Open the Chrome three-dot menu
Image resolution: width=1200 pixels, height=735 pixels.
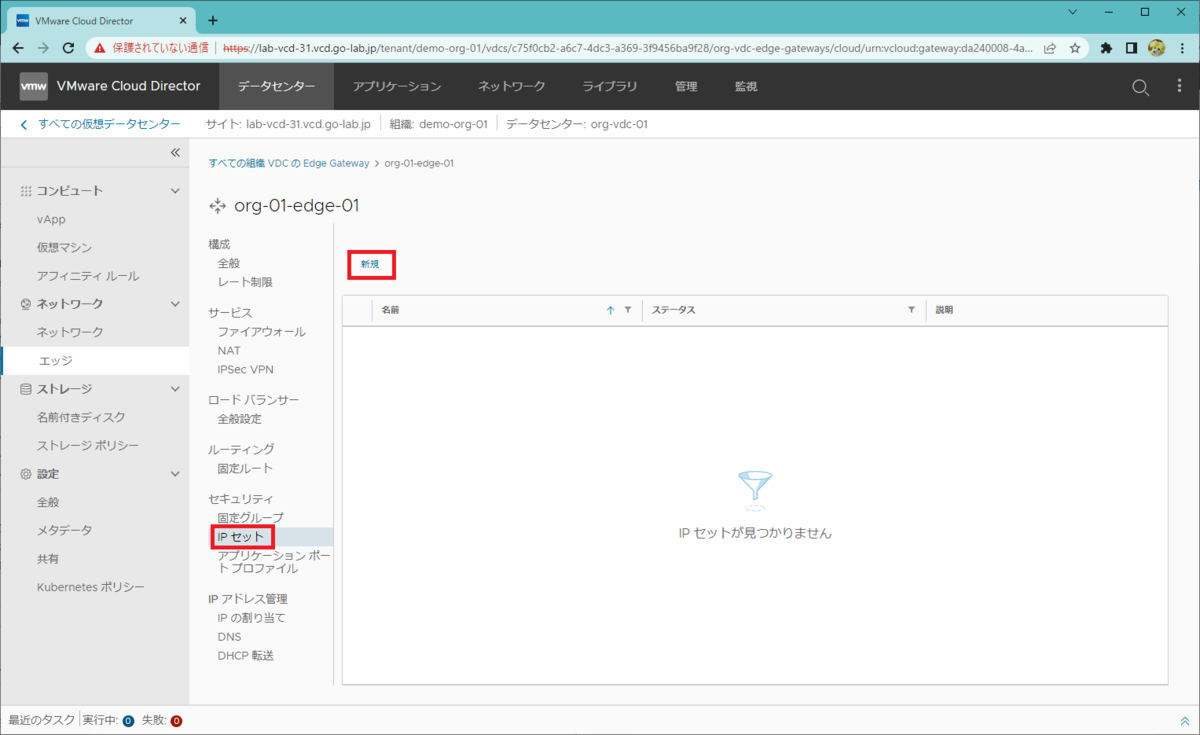tap(1182, 47)
